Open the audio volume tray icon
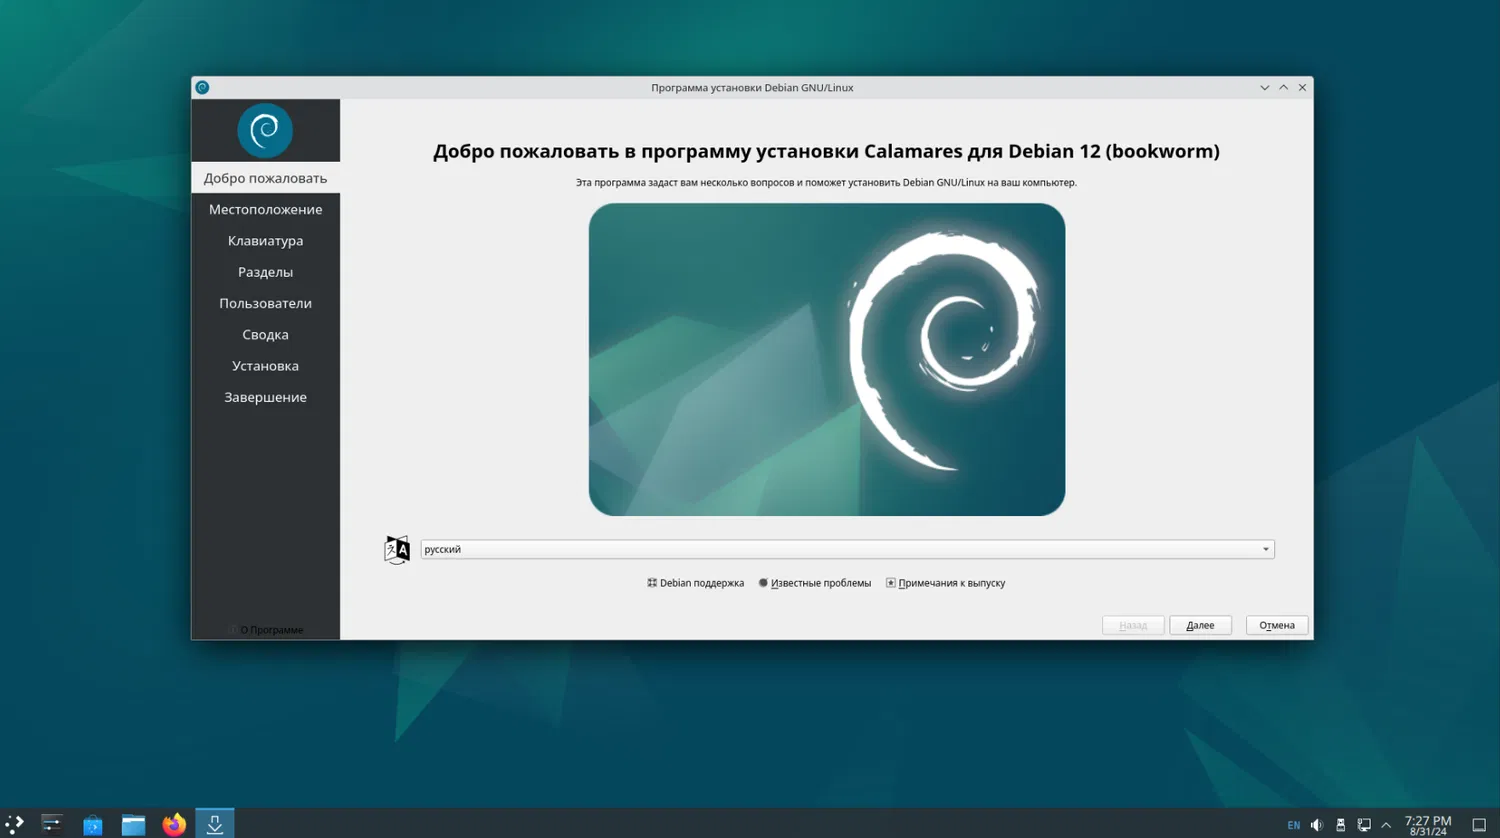 click(x=1317, y=825)
